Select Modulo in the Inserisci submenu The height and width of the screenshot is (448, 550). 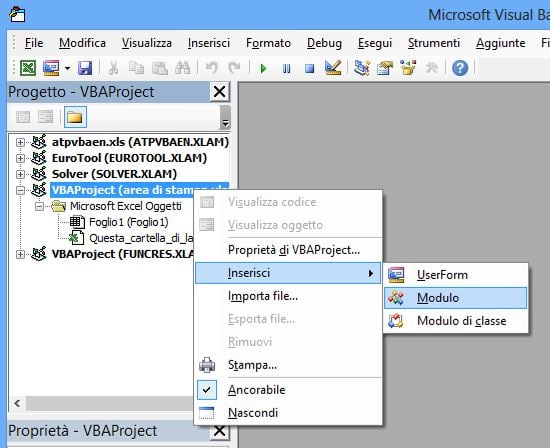click(456, 298)
